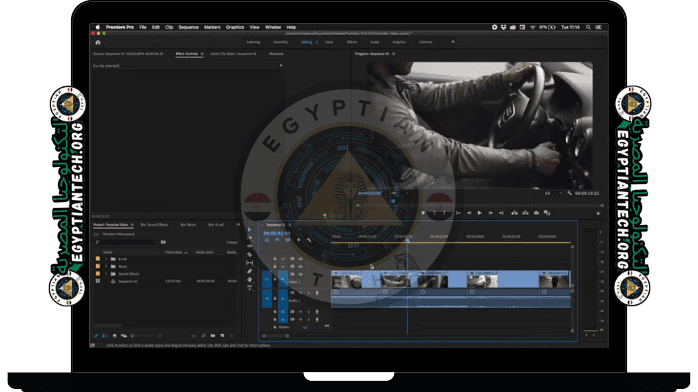Select the Selection arrow tool

(x=250, y=230)
